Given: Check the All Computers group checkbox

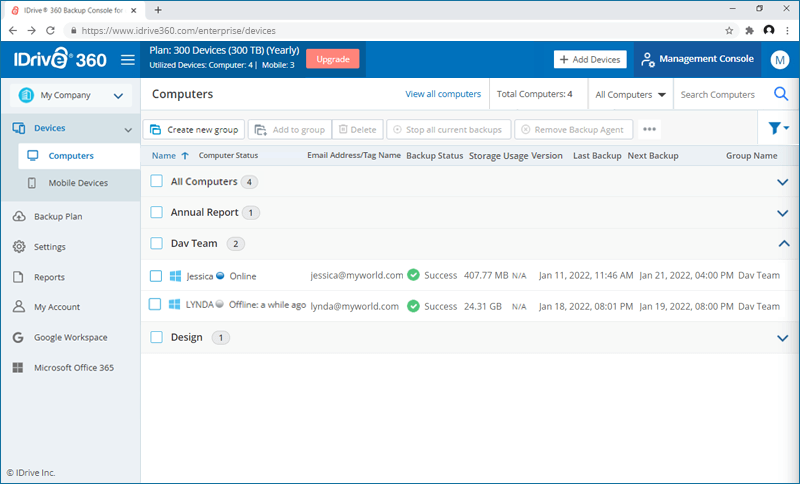Looking at the screenshot, I should pos(157,181).
